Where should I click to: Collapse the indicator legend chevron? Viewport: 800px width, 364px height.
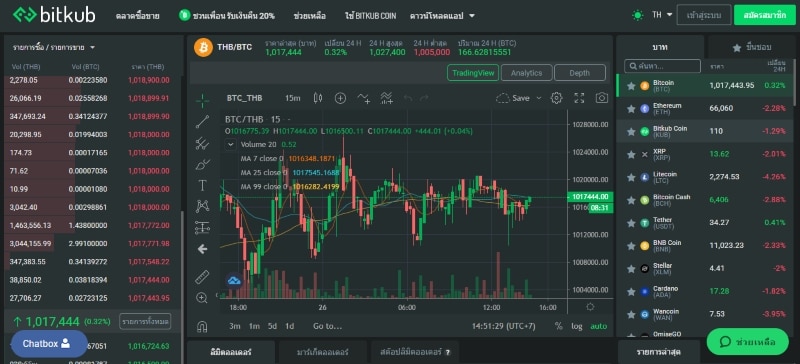click(x=231, y=144)
